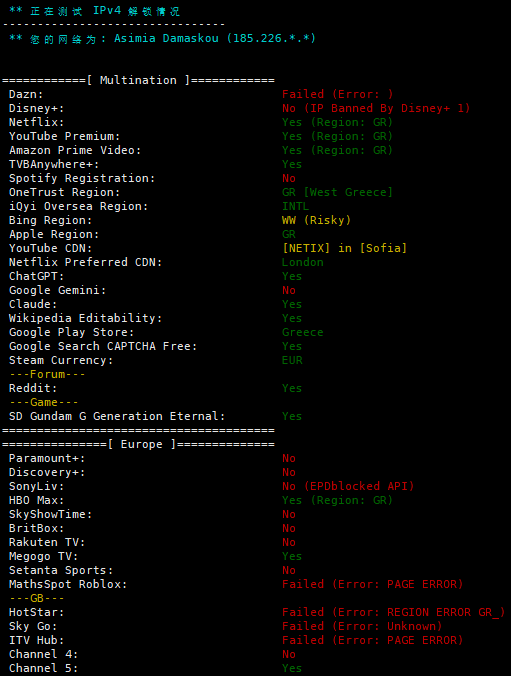Click the Europe section header
The width and height of the screenshot is (511, 676).
[138, 444]
